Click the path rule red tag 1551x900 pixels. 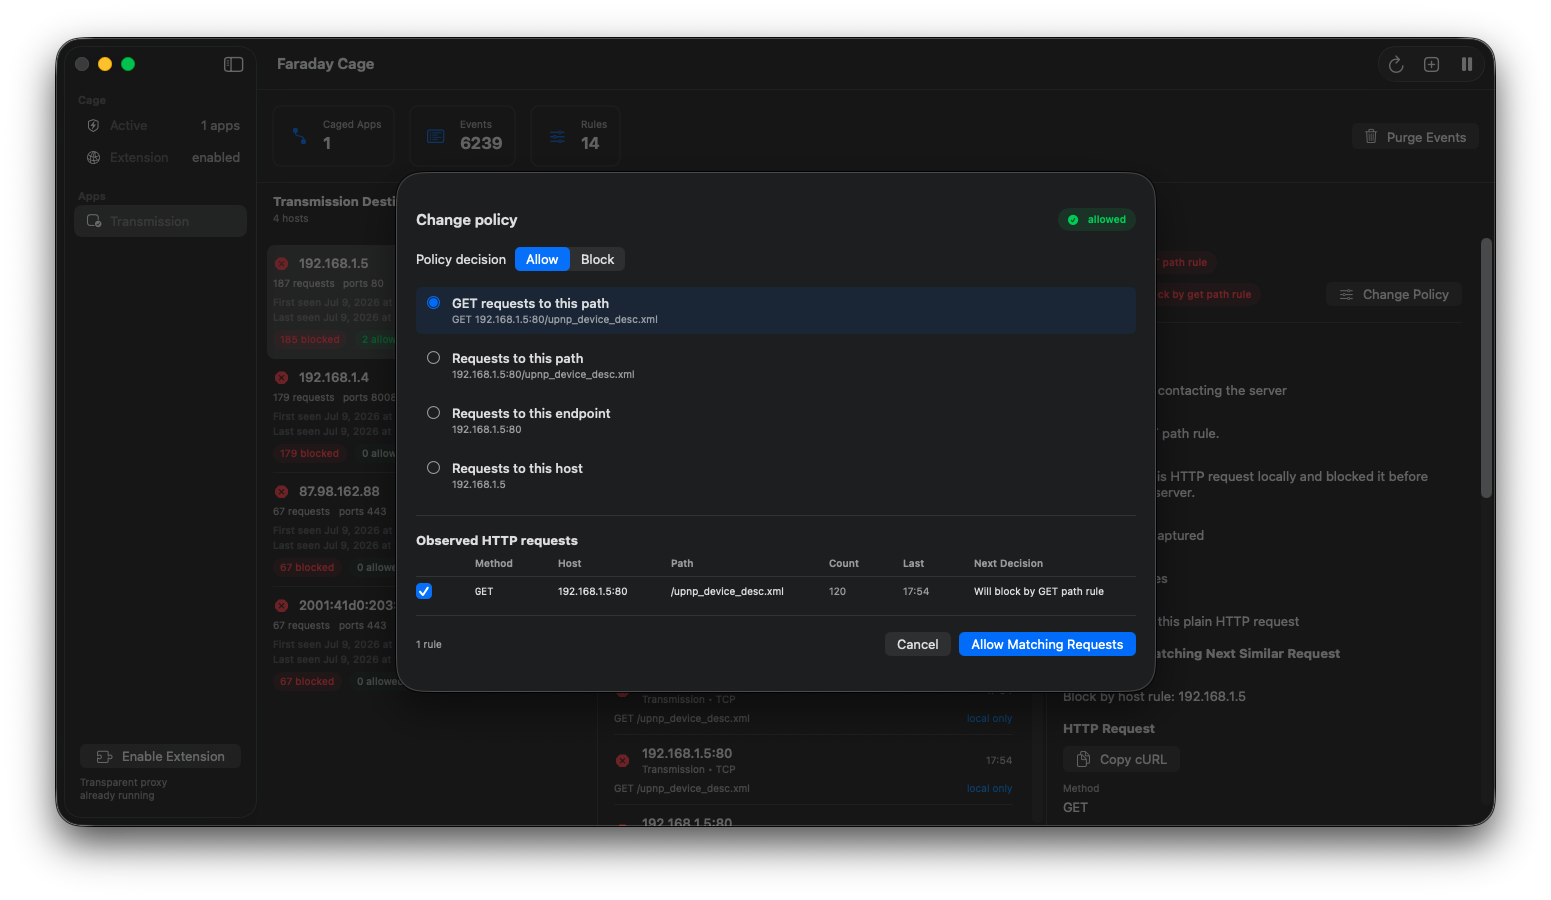click(1185, 263)
